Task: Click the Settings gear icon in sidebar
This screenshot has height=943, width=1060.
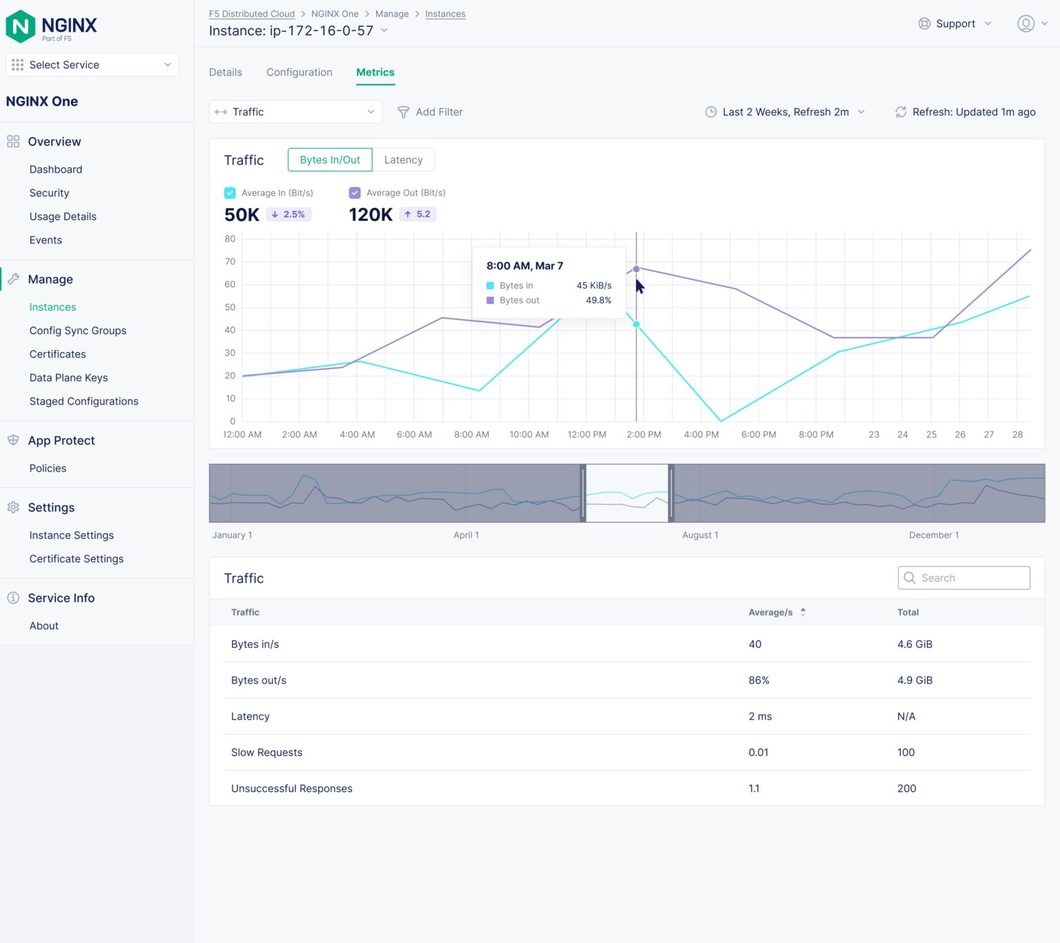Action: pyautogui.click(x=13, y=508)
